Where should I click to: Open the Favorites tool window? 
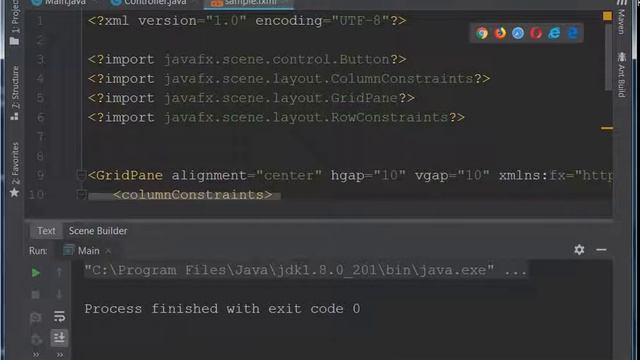(15, 169)
